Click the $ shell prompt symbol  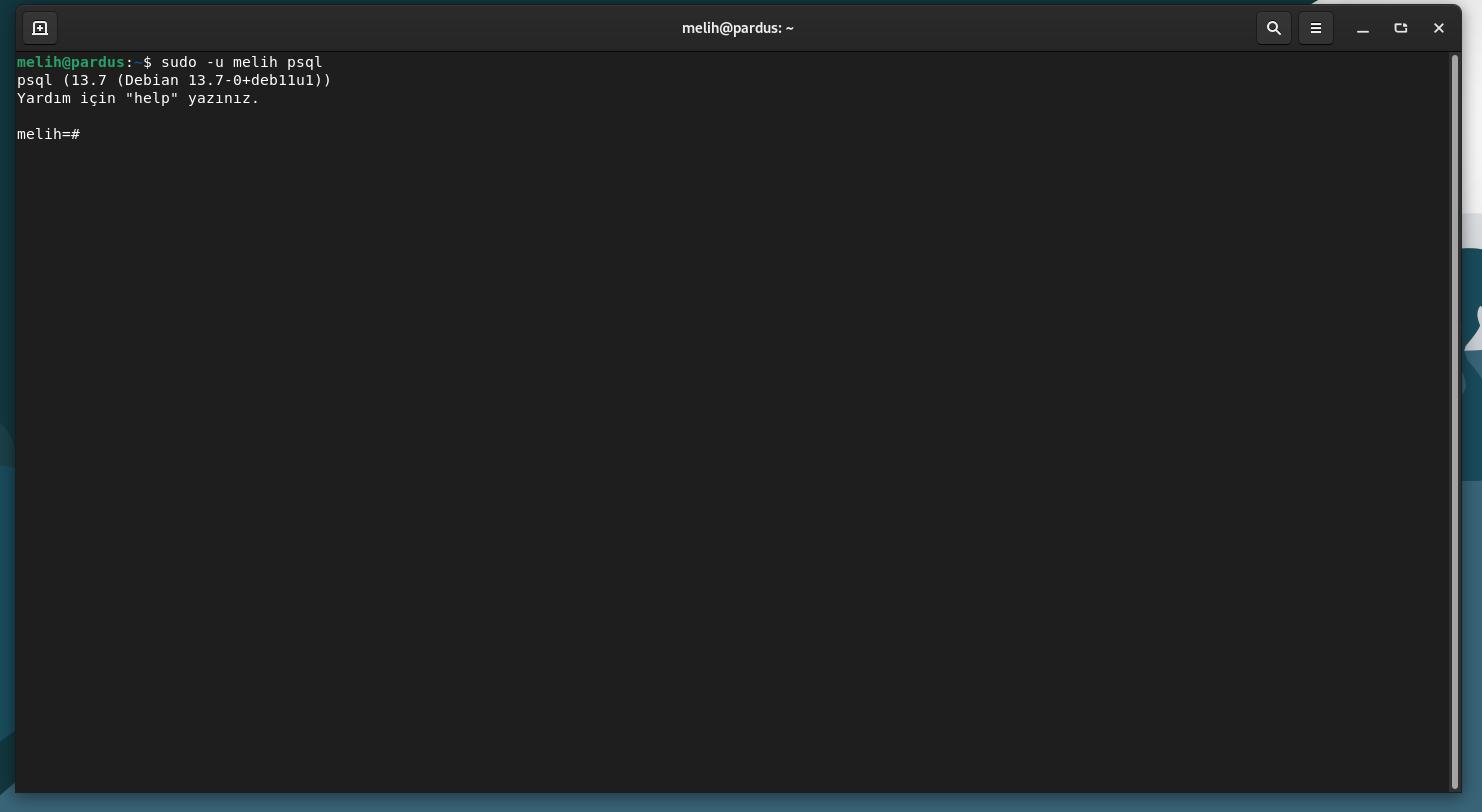[147, 62]
